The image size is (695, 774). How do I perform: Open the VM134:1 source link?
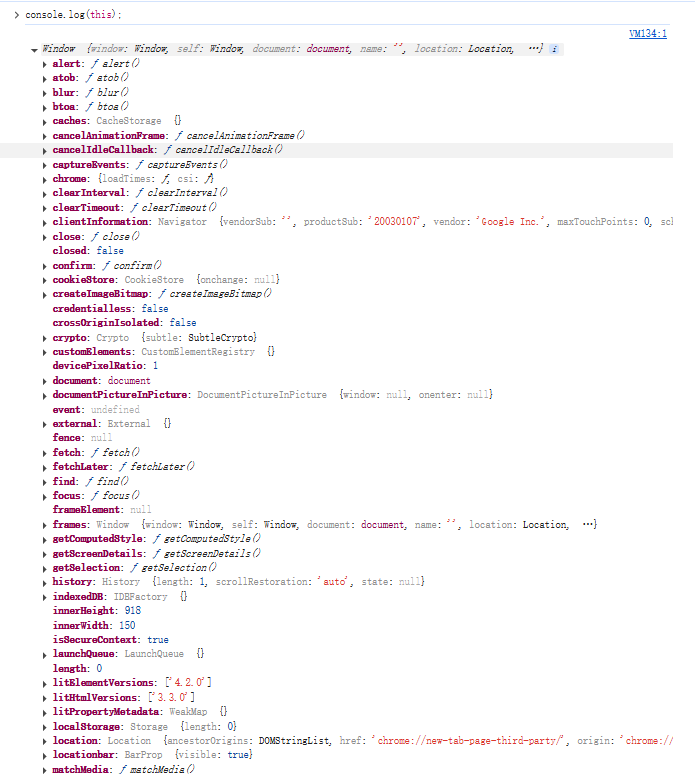(x=648, y=33)
